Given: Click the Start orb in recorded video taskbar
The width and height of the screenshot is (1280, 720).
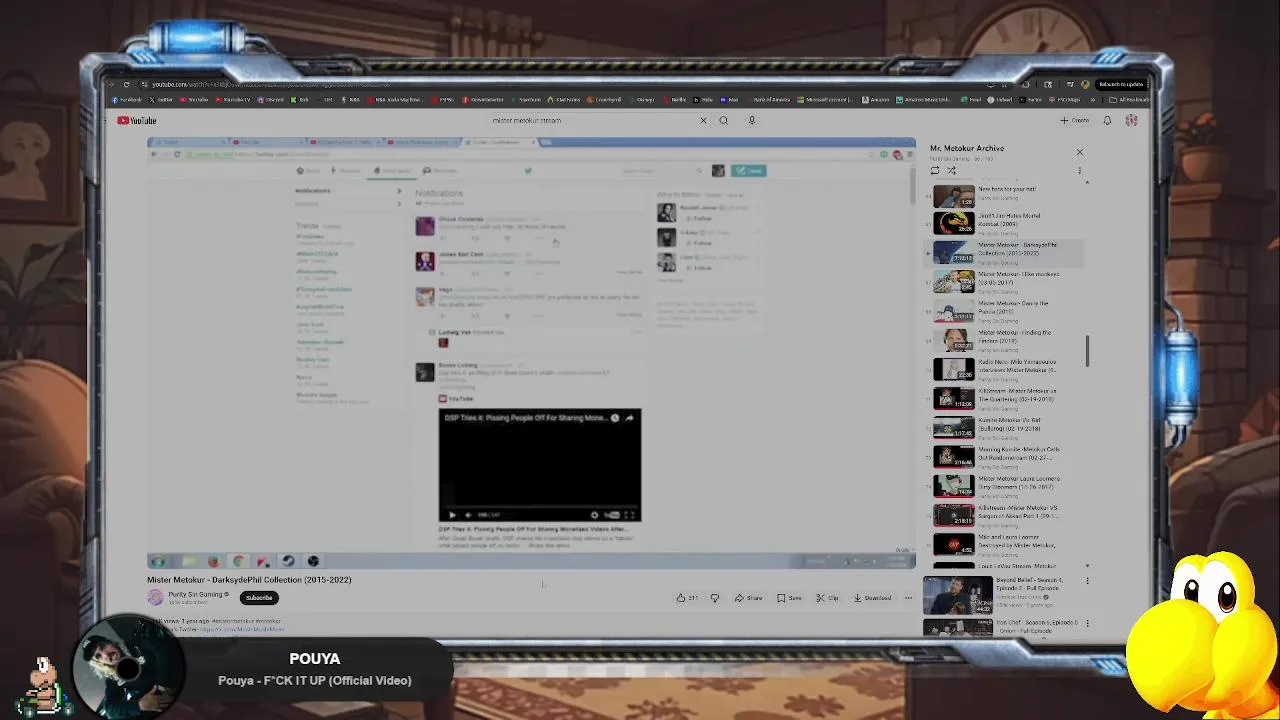Looking at the screenshot, I should coord(158,561).
